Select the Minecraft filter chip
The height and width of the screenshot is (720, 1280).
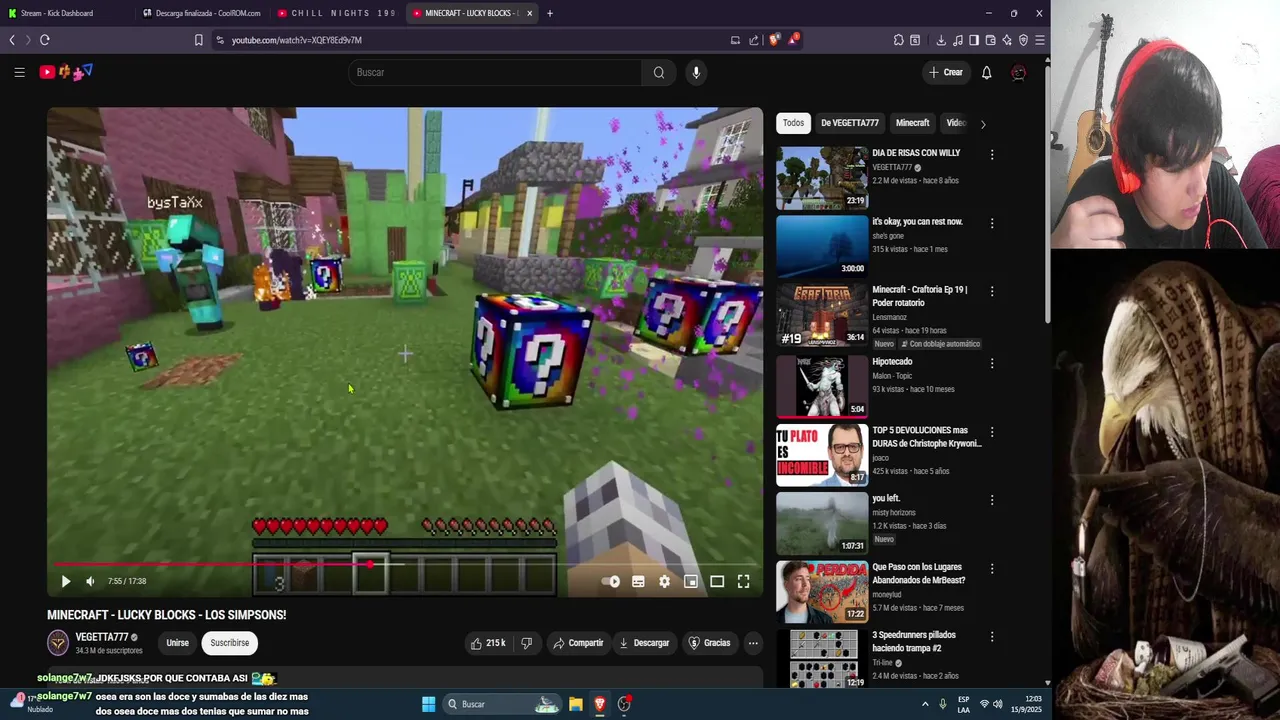click(x=912, y=123)
